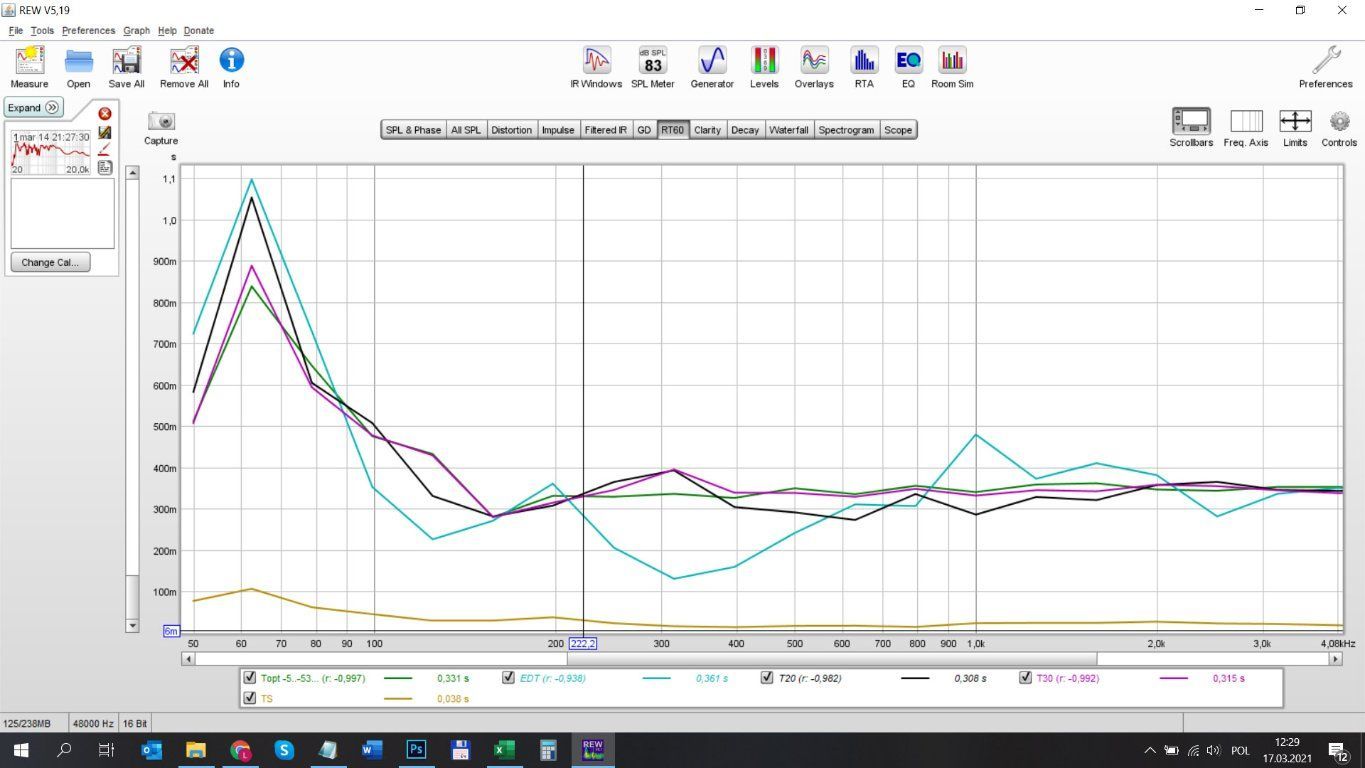Switch to the GD tab
Screen dimensions: 1365x768
(644, 130)
